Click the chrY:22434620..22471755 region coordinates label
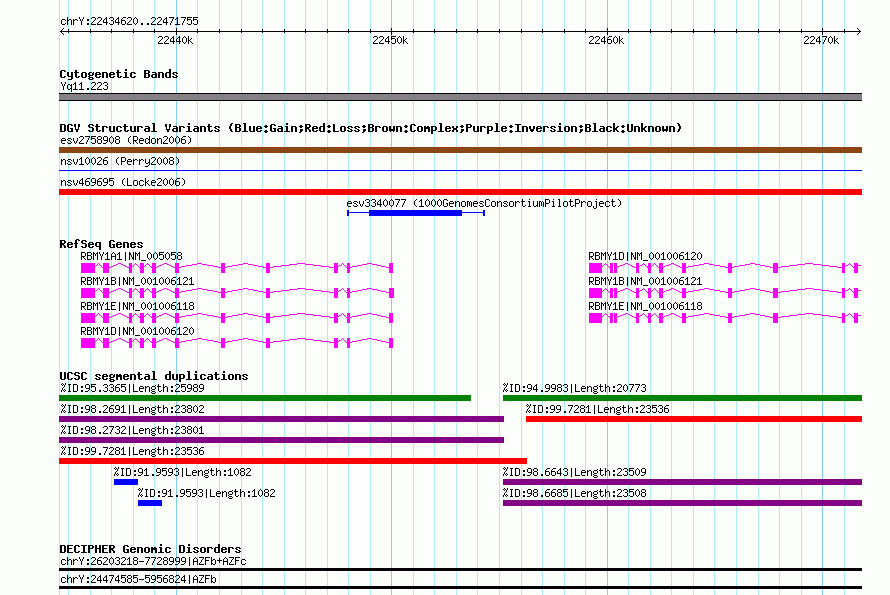Viewport: 890px width, 595px height. click(x=129, y=21)
